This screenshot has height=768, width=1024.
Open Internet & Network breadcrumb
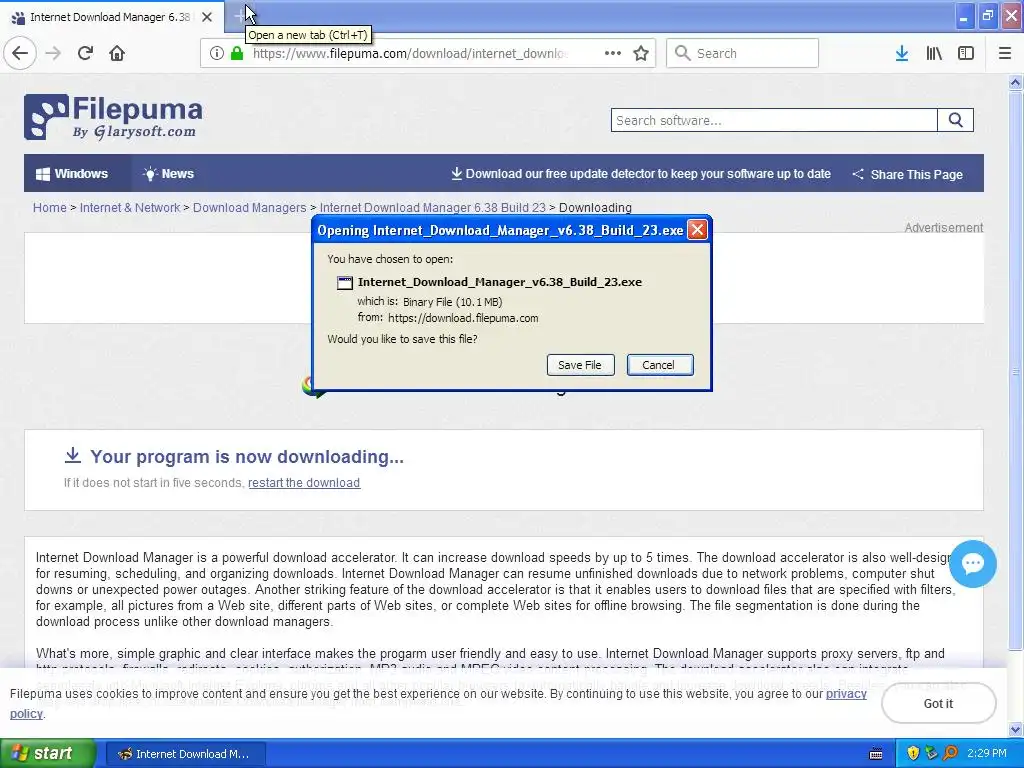[x=130, y=208]
